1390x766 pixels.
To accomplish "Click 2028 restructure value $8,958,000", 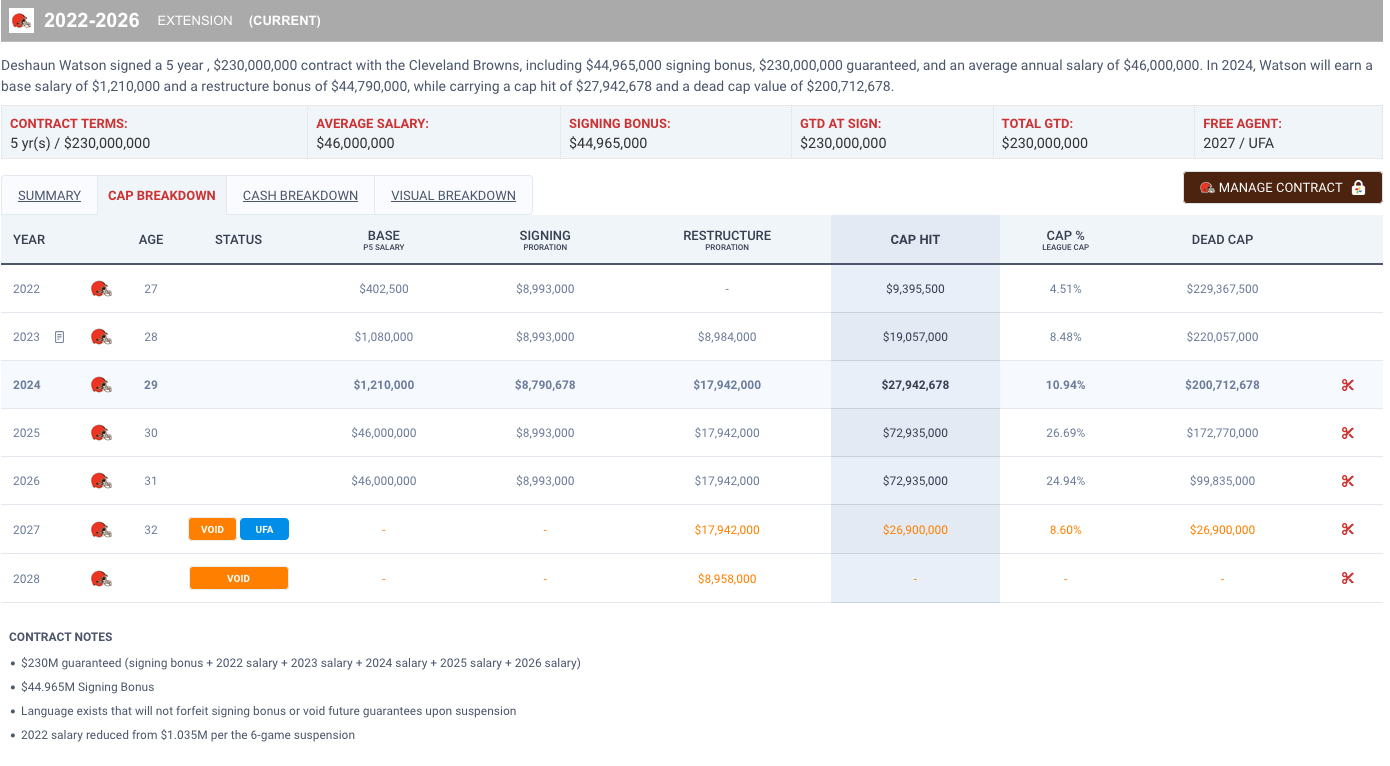I will click(727, 579).
